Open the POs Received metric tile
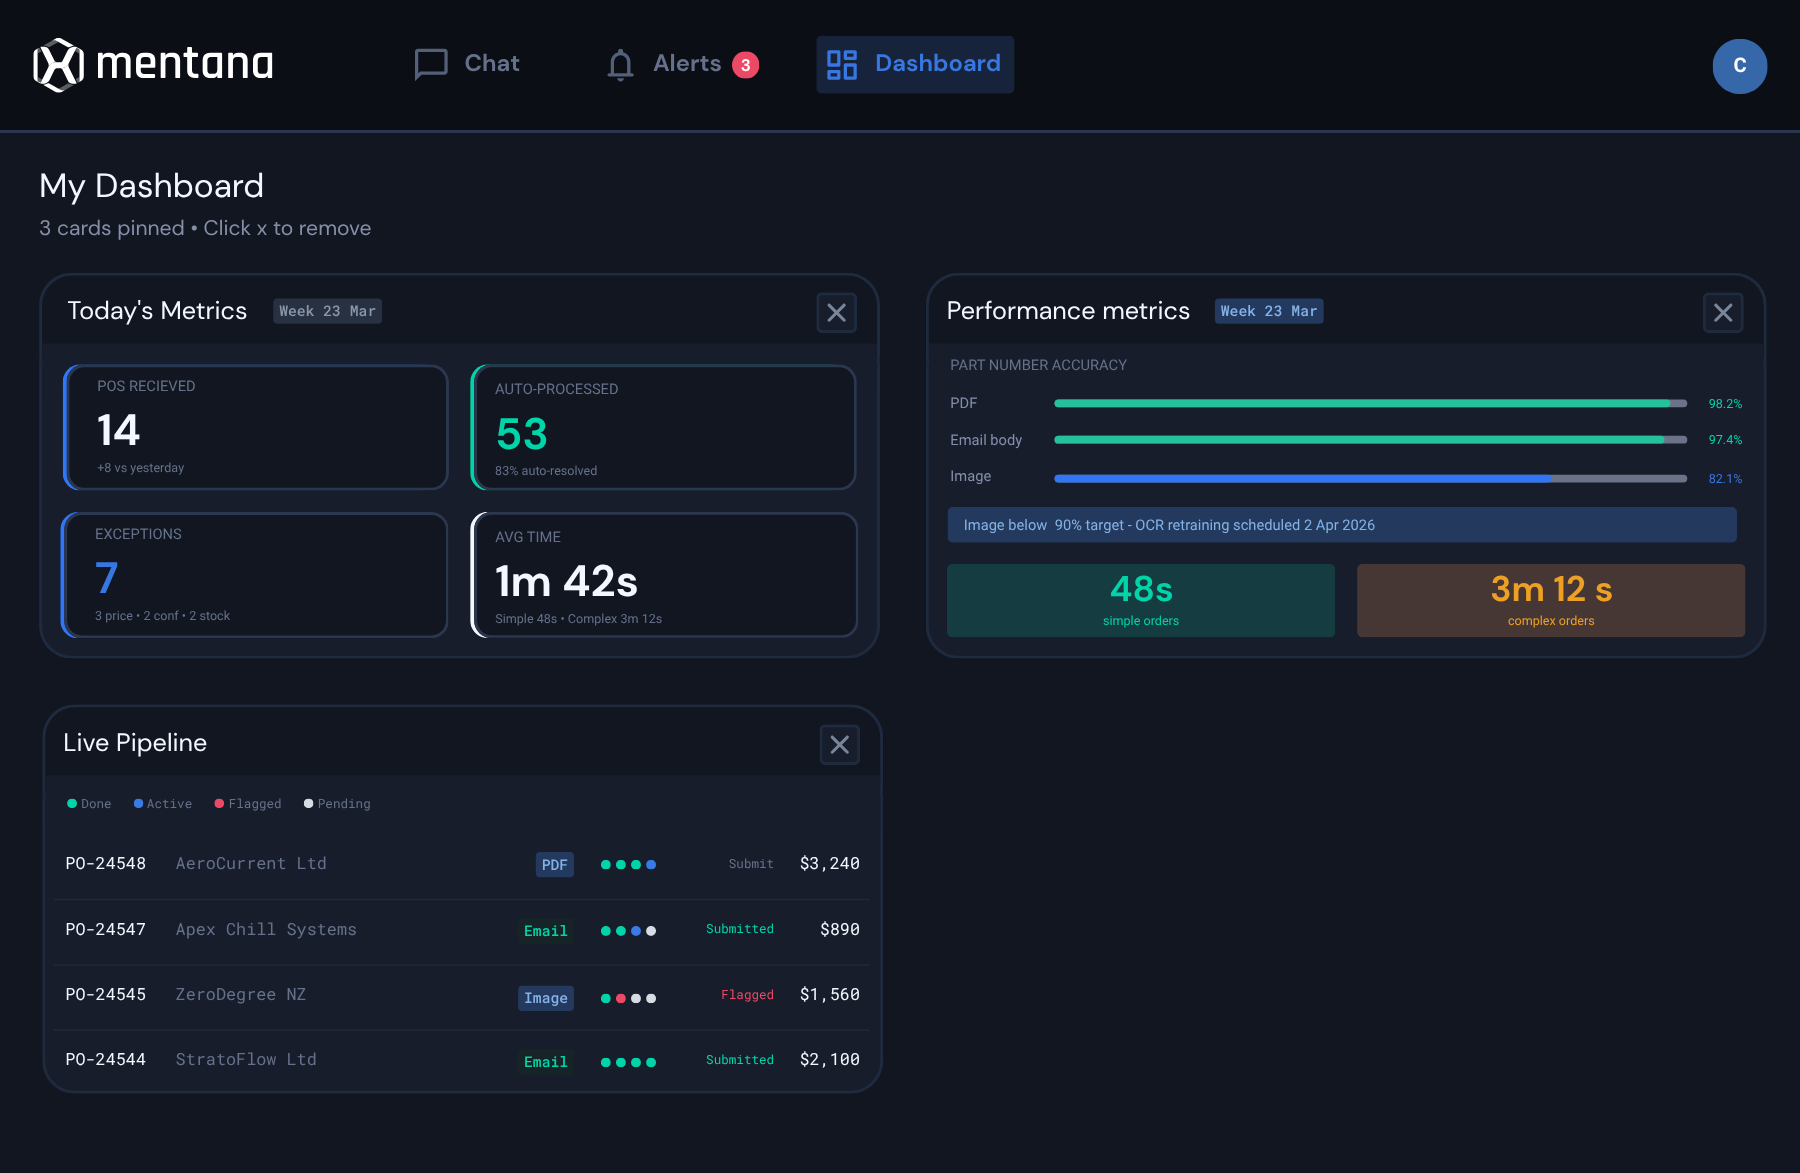Image resolution: width=1800 pixels, height=1173 pixels. click(256, 427)
